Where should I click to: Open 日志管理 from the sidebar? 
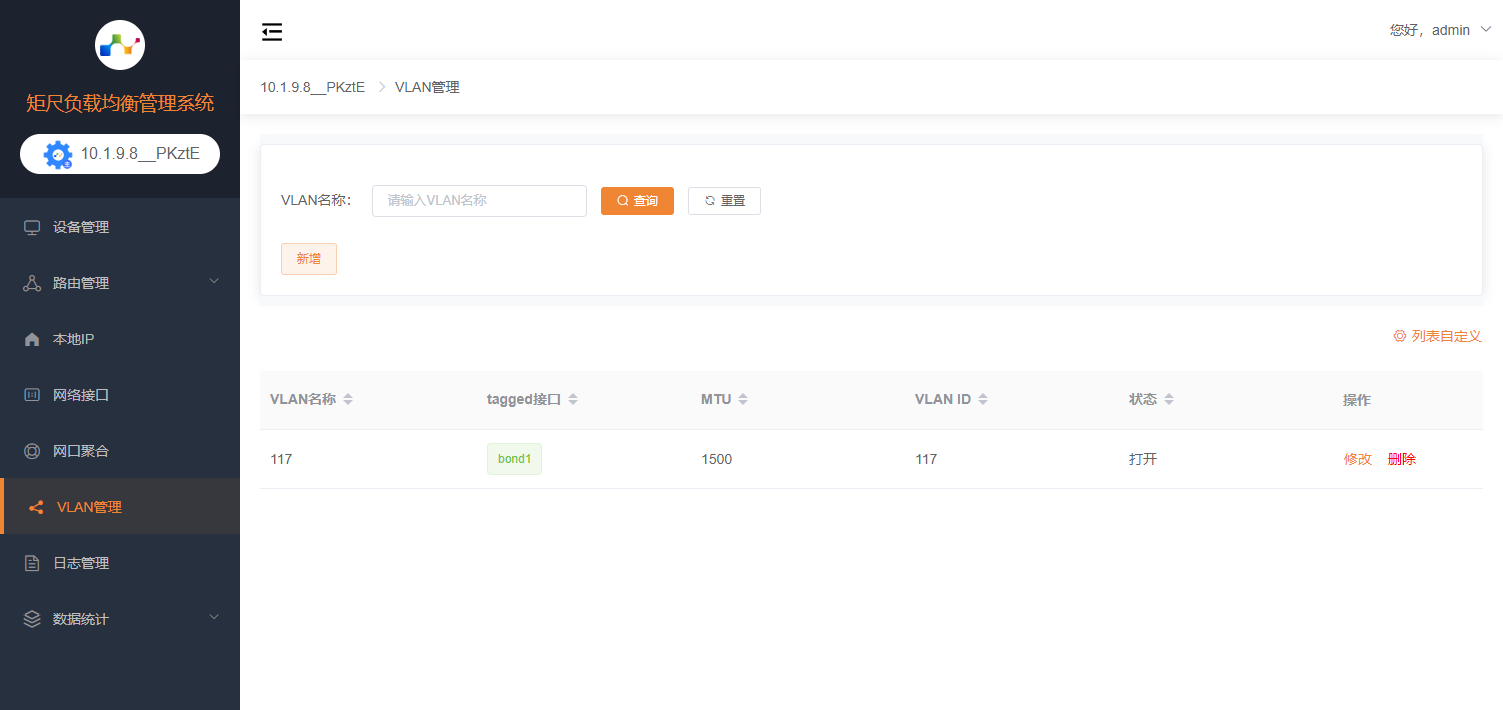click(x=81, y=563)
